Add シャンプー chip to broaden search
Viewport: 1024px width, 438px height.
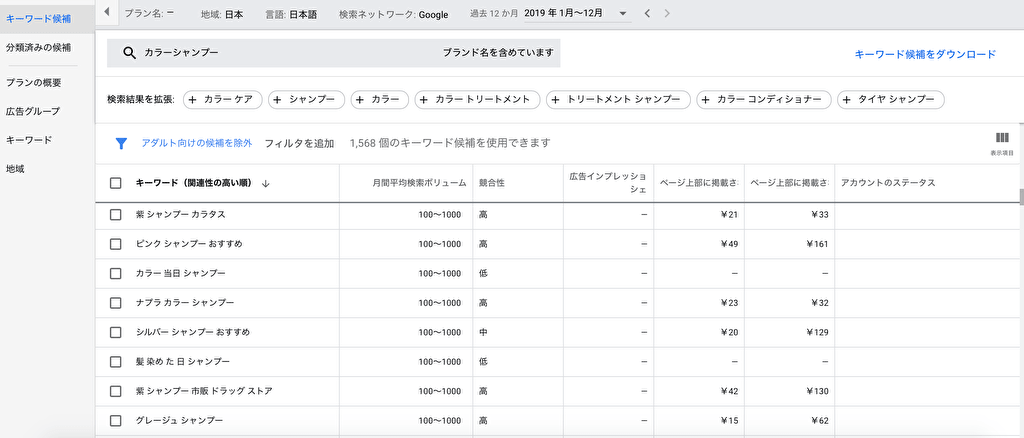(x=306, y=100)
